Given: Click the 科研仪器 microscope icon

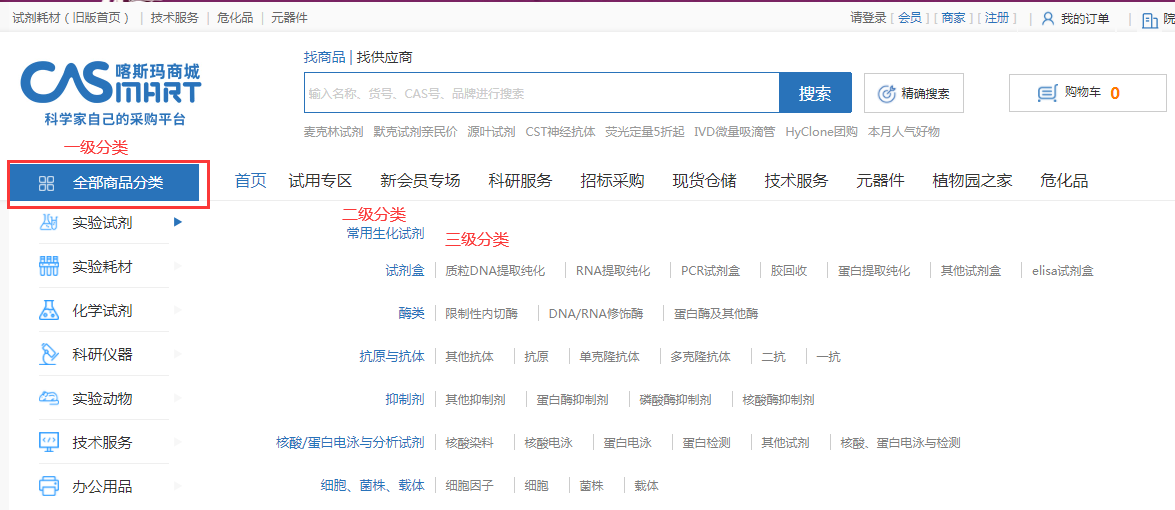Looking at the screenshot, I should 48,355.
